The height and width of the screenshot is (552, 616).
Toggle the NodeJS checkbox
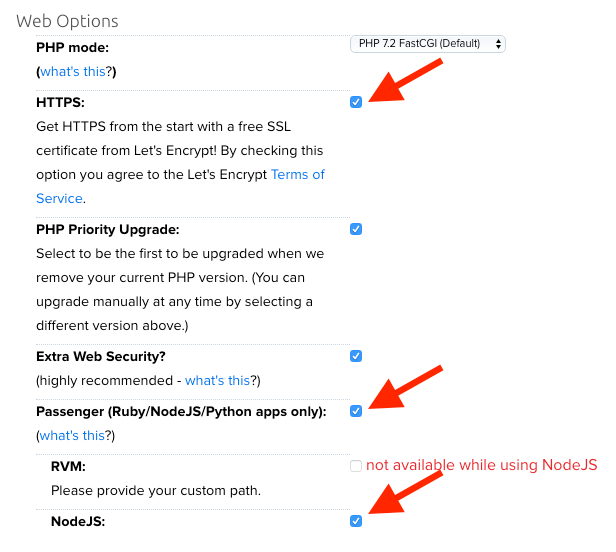356,521
